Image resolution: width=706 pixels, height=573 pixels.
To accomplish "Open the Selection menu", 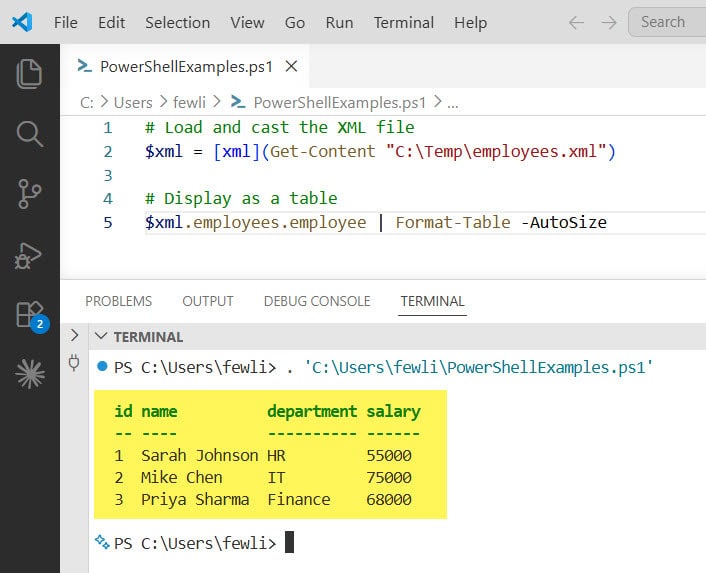I will [177, 23].
